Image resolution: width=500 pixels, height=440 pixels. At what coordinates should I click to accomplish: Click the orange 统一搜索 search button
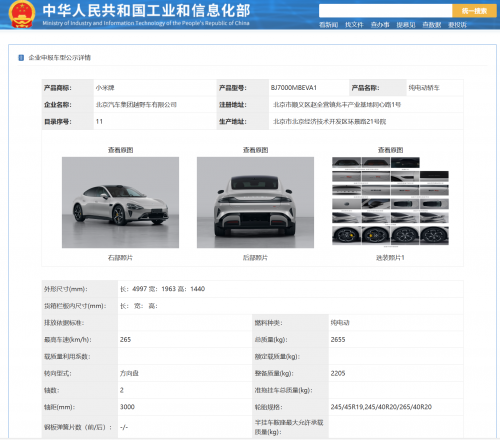[x=474, y=11]
